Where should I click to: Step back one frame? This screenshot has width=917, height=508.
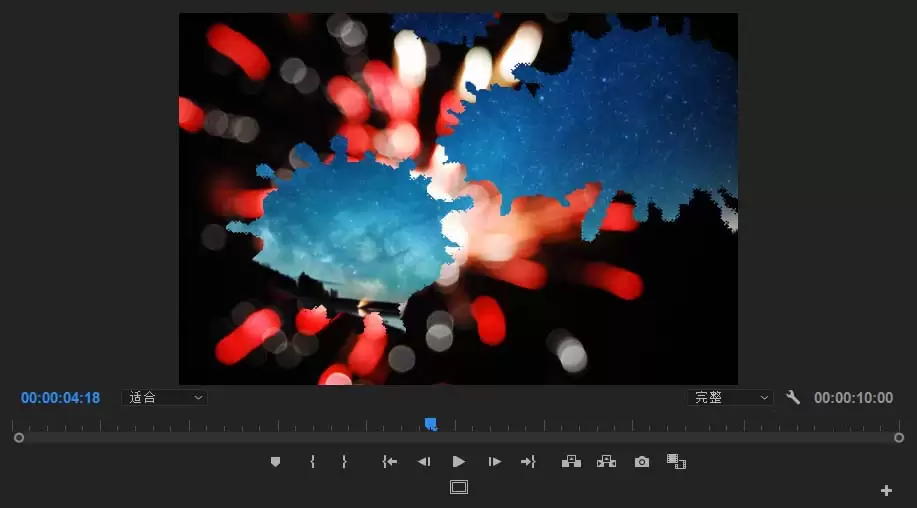coord(424,462)
